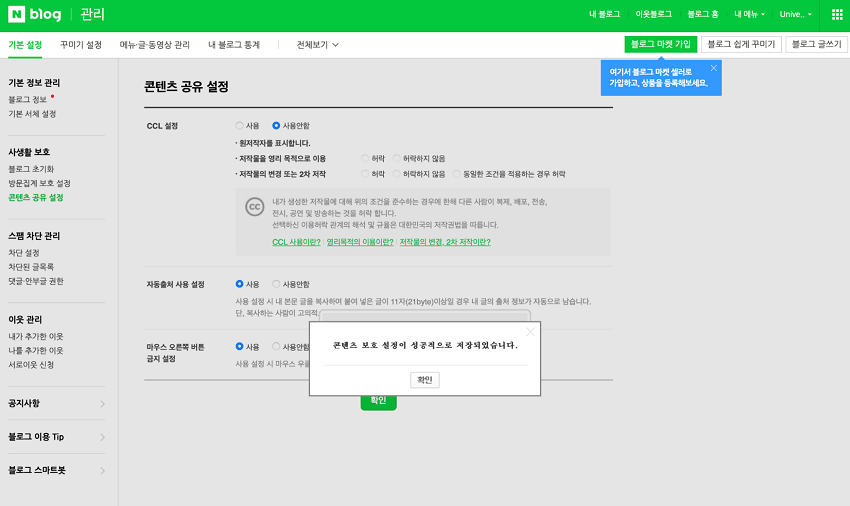Open 블로그 정보 in sidebar
This screenshot has height=506, width=850.
[28, 100]
